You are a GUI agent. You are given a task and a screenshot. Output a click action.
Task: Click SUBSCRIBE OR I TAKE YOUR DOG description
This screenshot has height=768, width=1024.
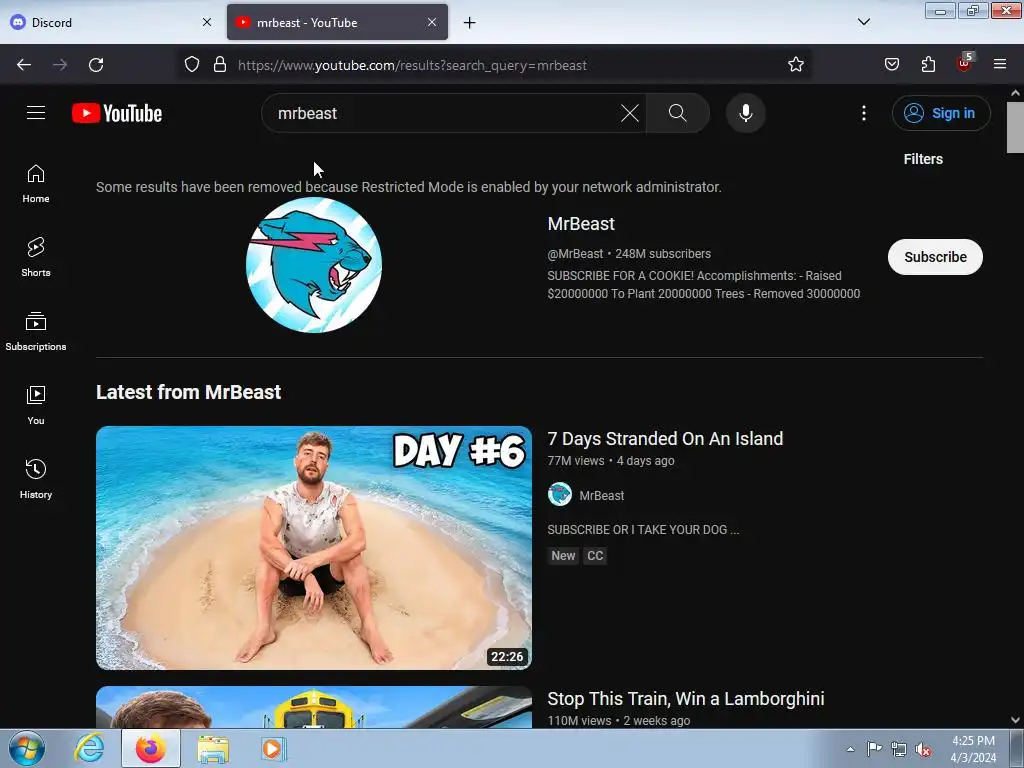click(x=643, y=530)
